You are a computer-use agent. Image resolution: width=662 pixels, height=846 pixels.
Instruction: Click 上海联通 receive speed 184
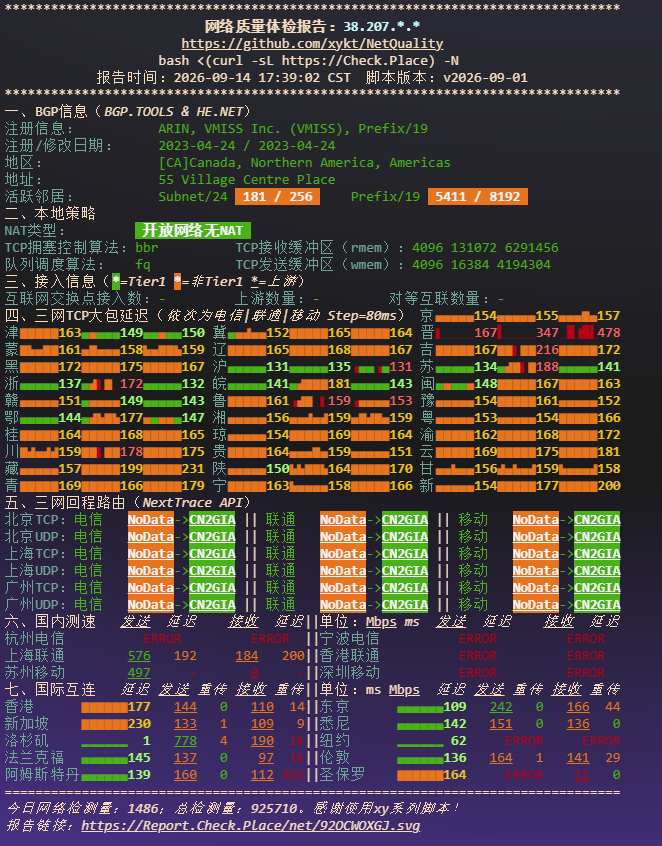pyautogui.click(x=247, y=656)
